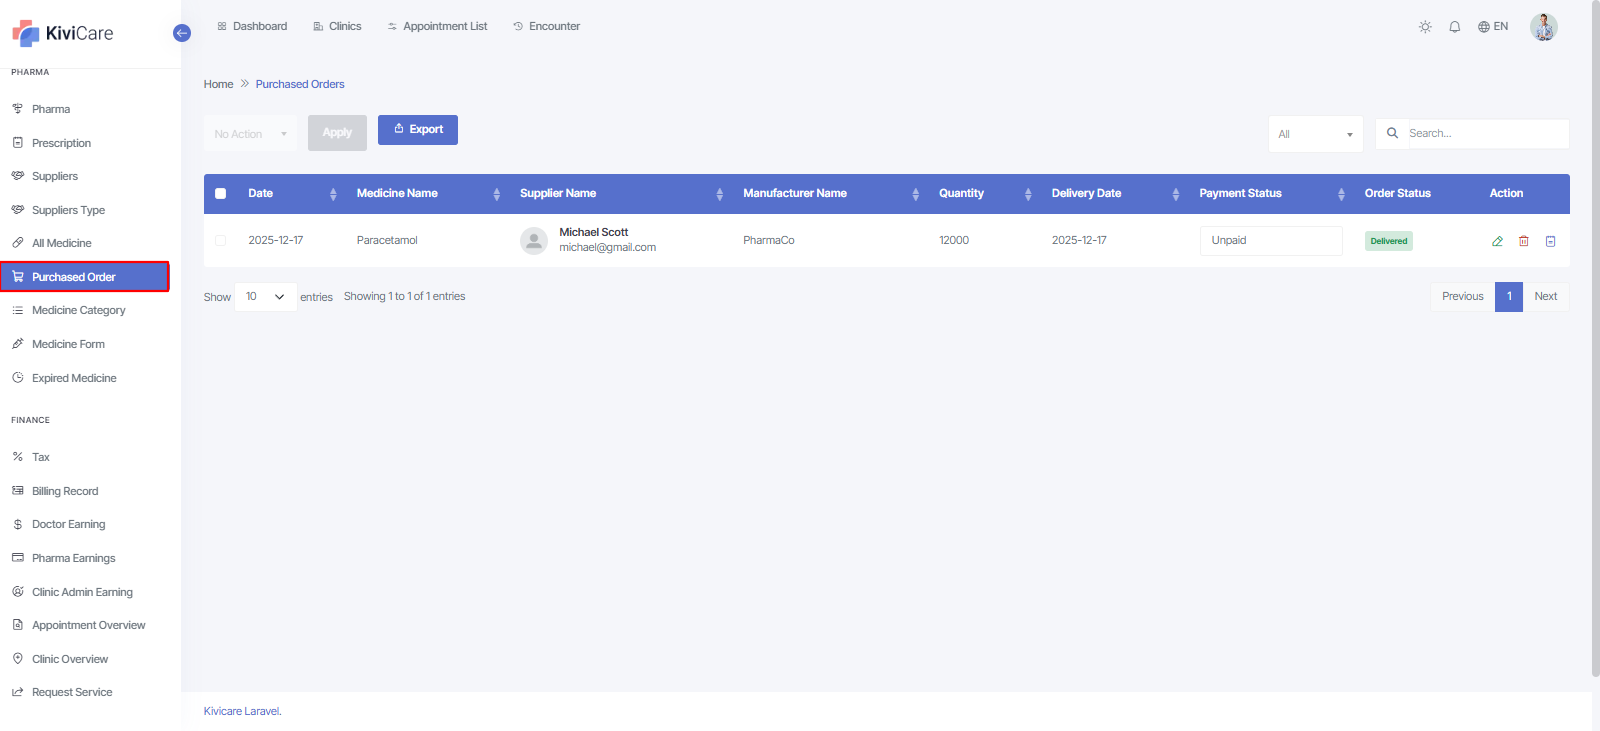
Task: Click the edit pencil icon for Paracetamol order
Action: click(1497, 241)
